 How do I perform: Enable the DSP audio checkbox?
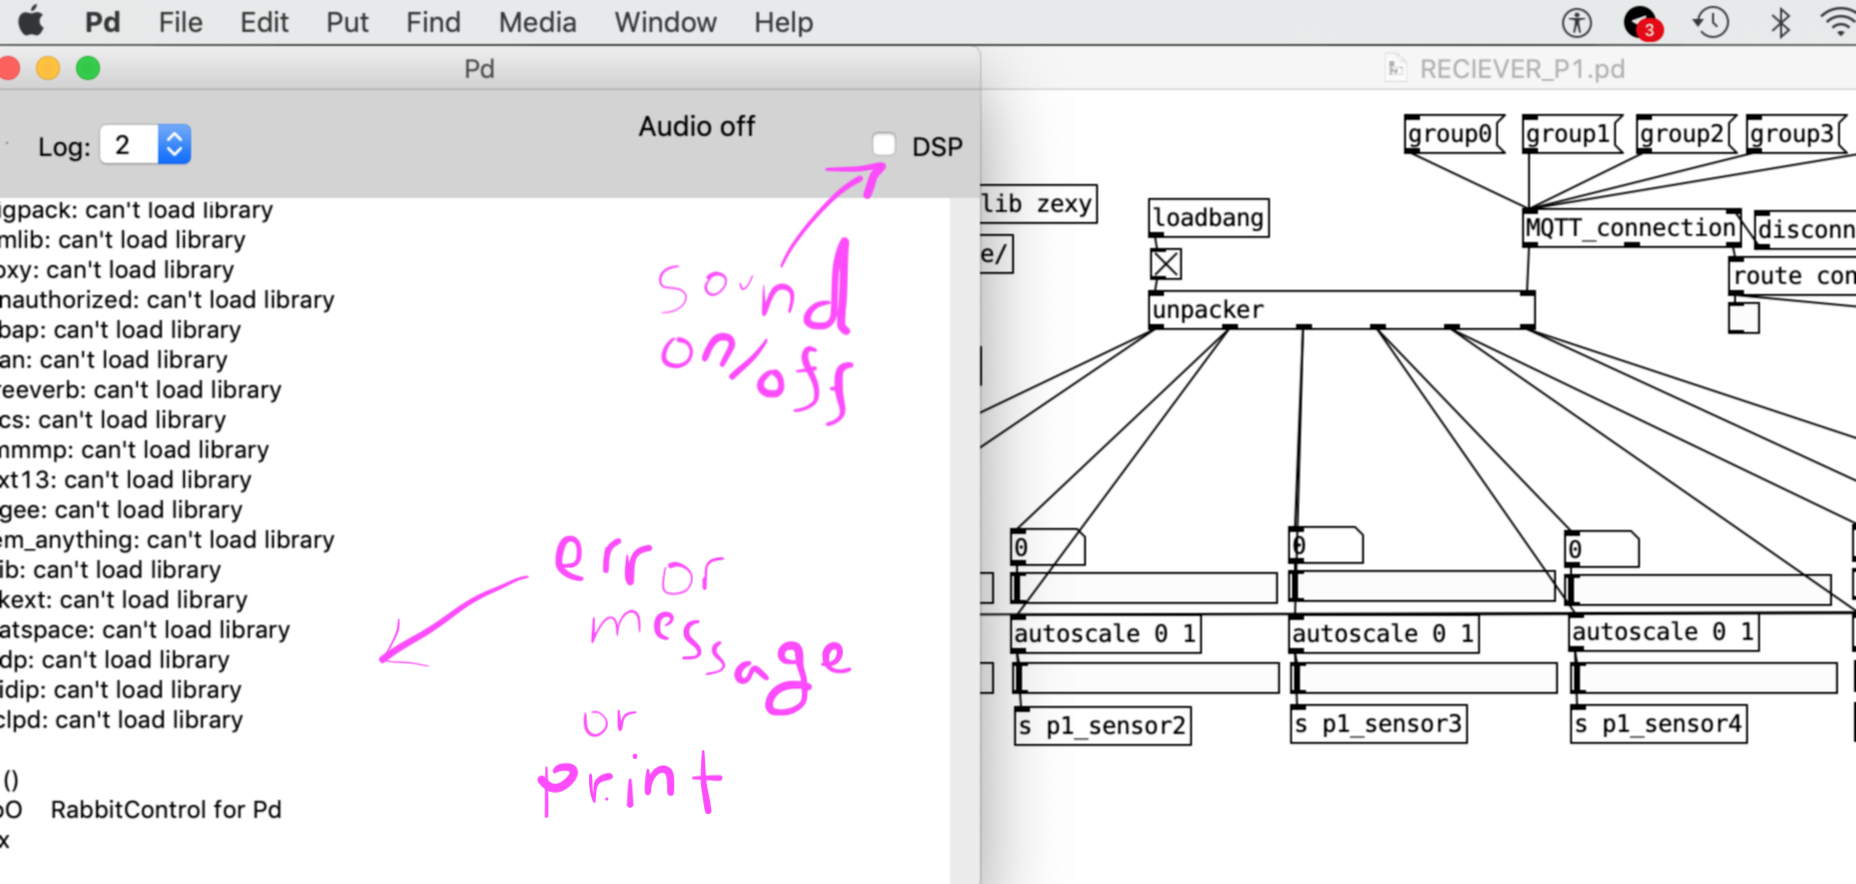[x=883, y=145]
